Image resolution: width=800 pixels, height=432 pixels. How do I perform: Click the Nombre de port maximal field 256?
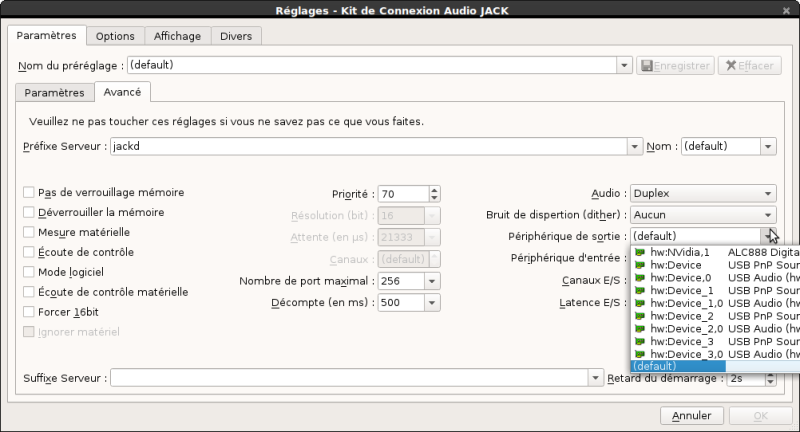point(401,281)
